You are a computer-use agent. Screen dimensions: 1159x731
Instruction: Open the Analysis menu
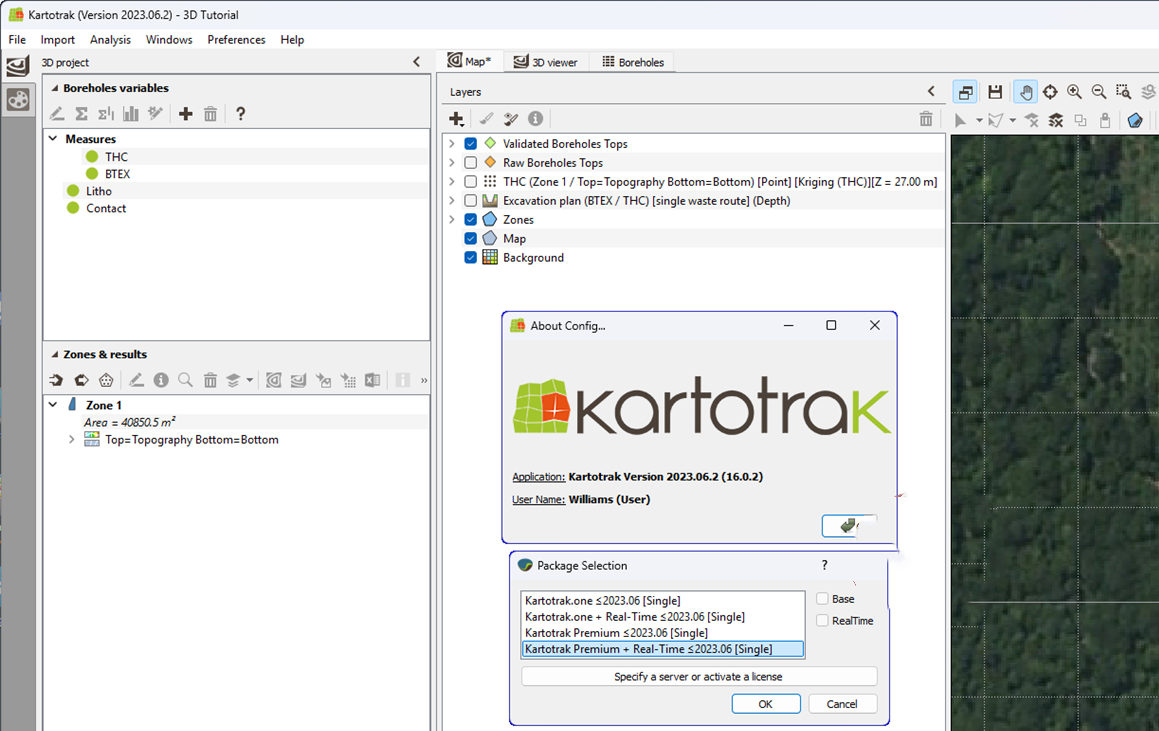pos(110,40)
